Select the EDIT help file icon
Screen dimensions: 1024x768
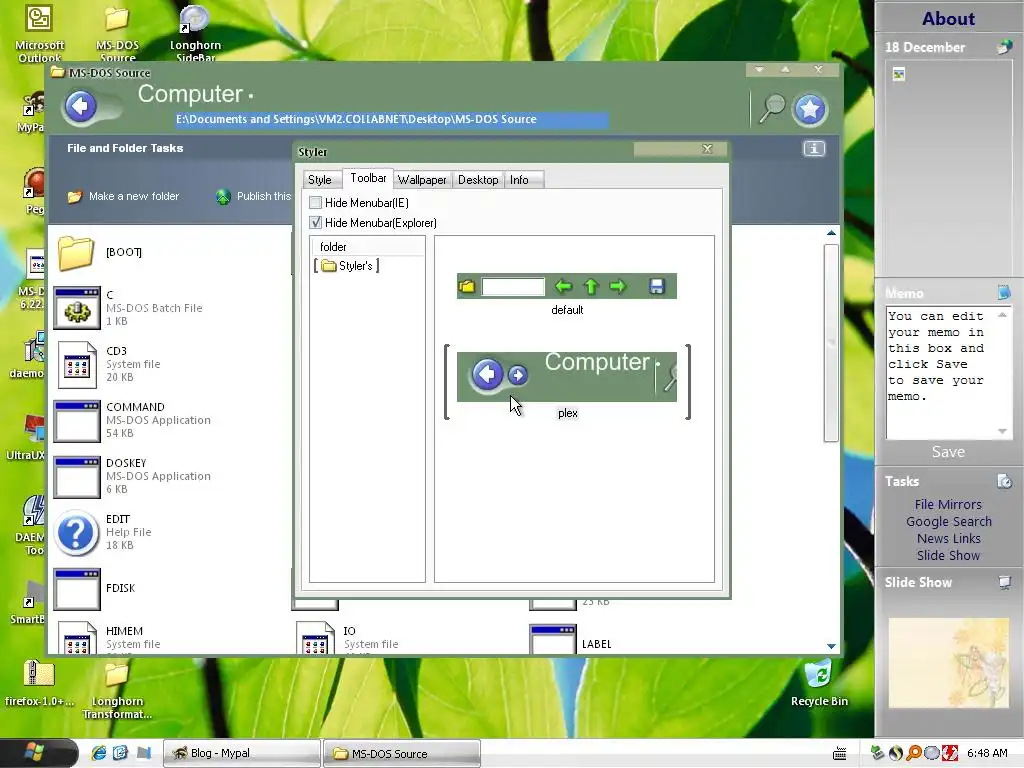77,533
